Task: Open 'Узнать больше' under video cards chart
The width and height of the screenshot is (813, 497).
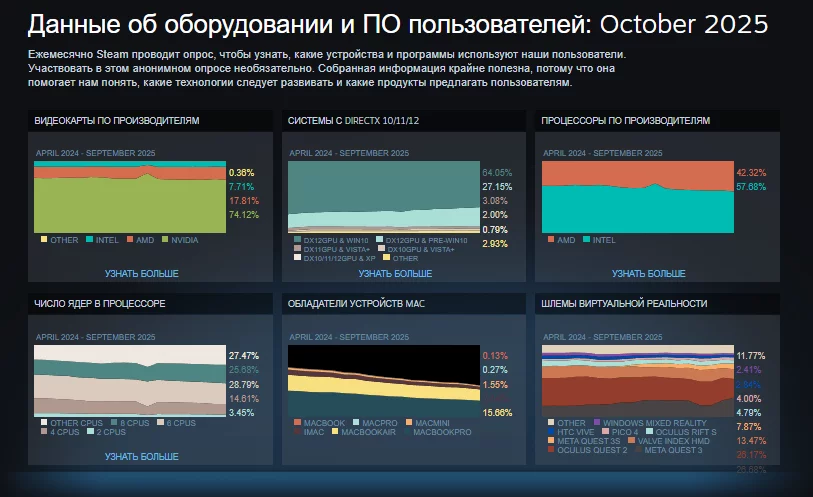Action: (x=142, y=273)
